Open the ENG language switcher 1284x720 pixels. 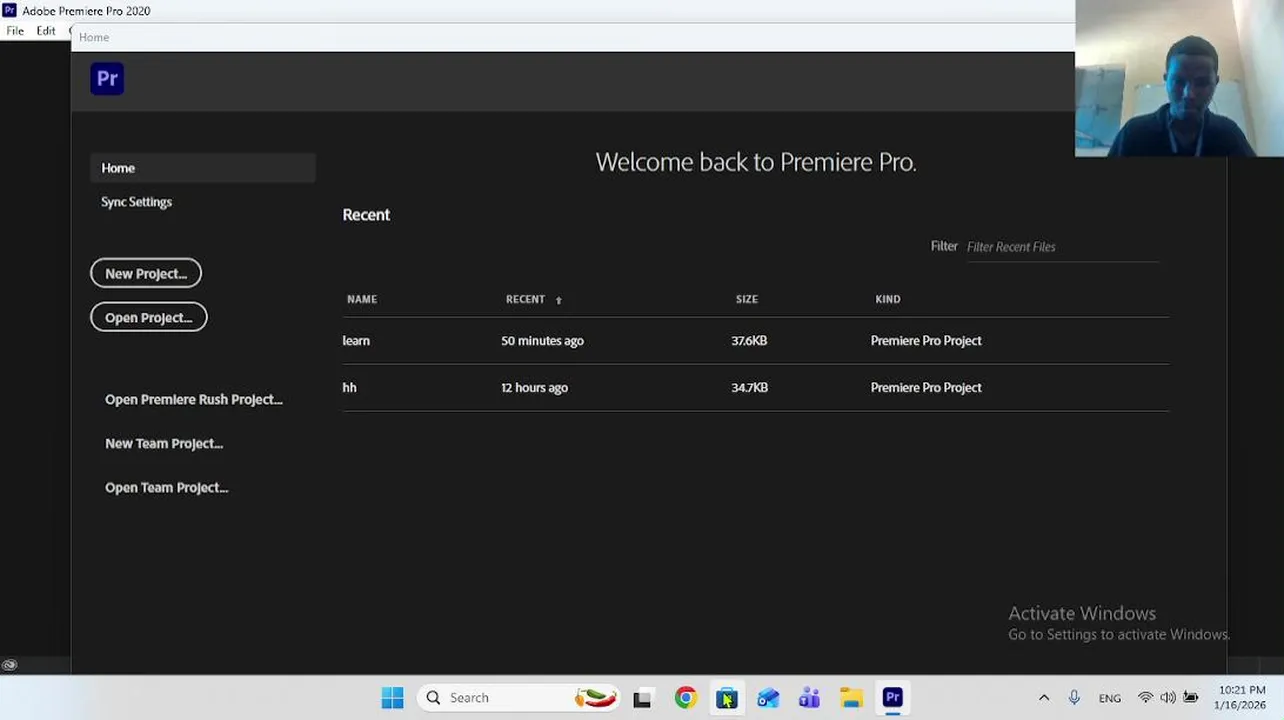pyautogui.click(x=1109, y=698)
